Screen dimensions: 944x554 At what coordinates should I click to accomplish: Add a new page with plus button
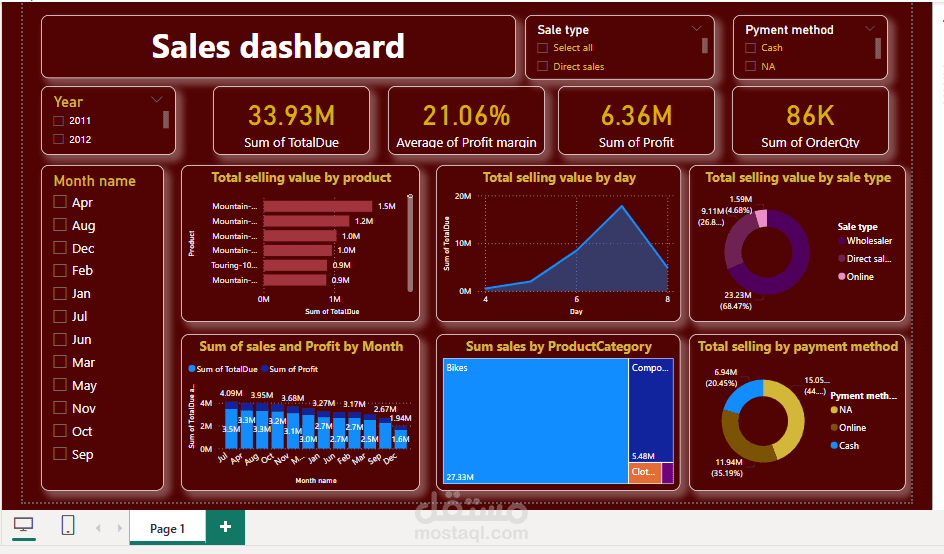[x=225, y=527]
